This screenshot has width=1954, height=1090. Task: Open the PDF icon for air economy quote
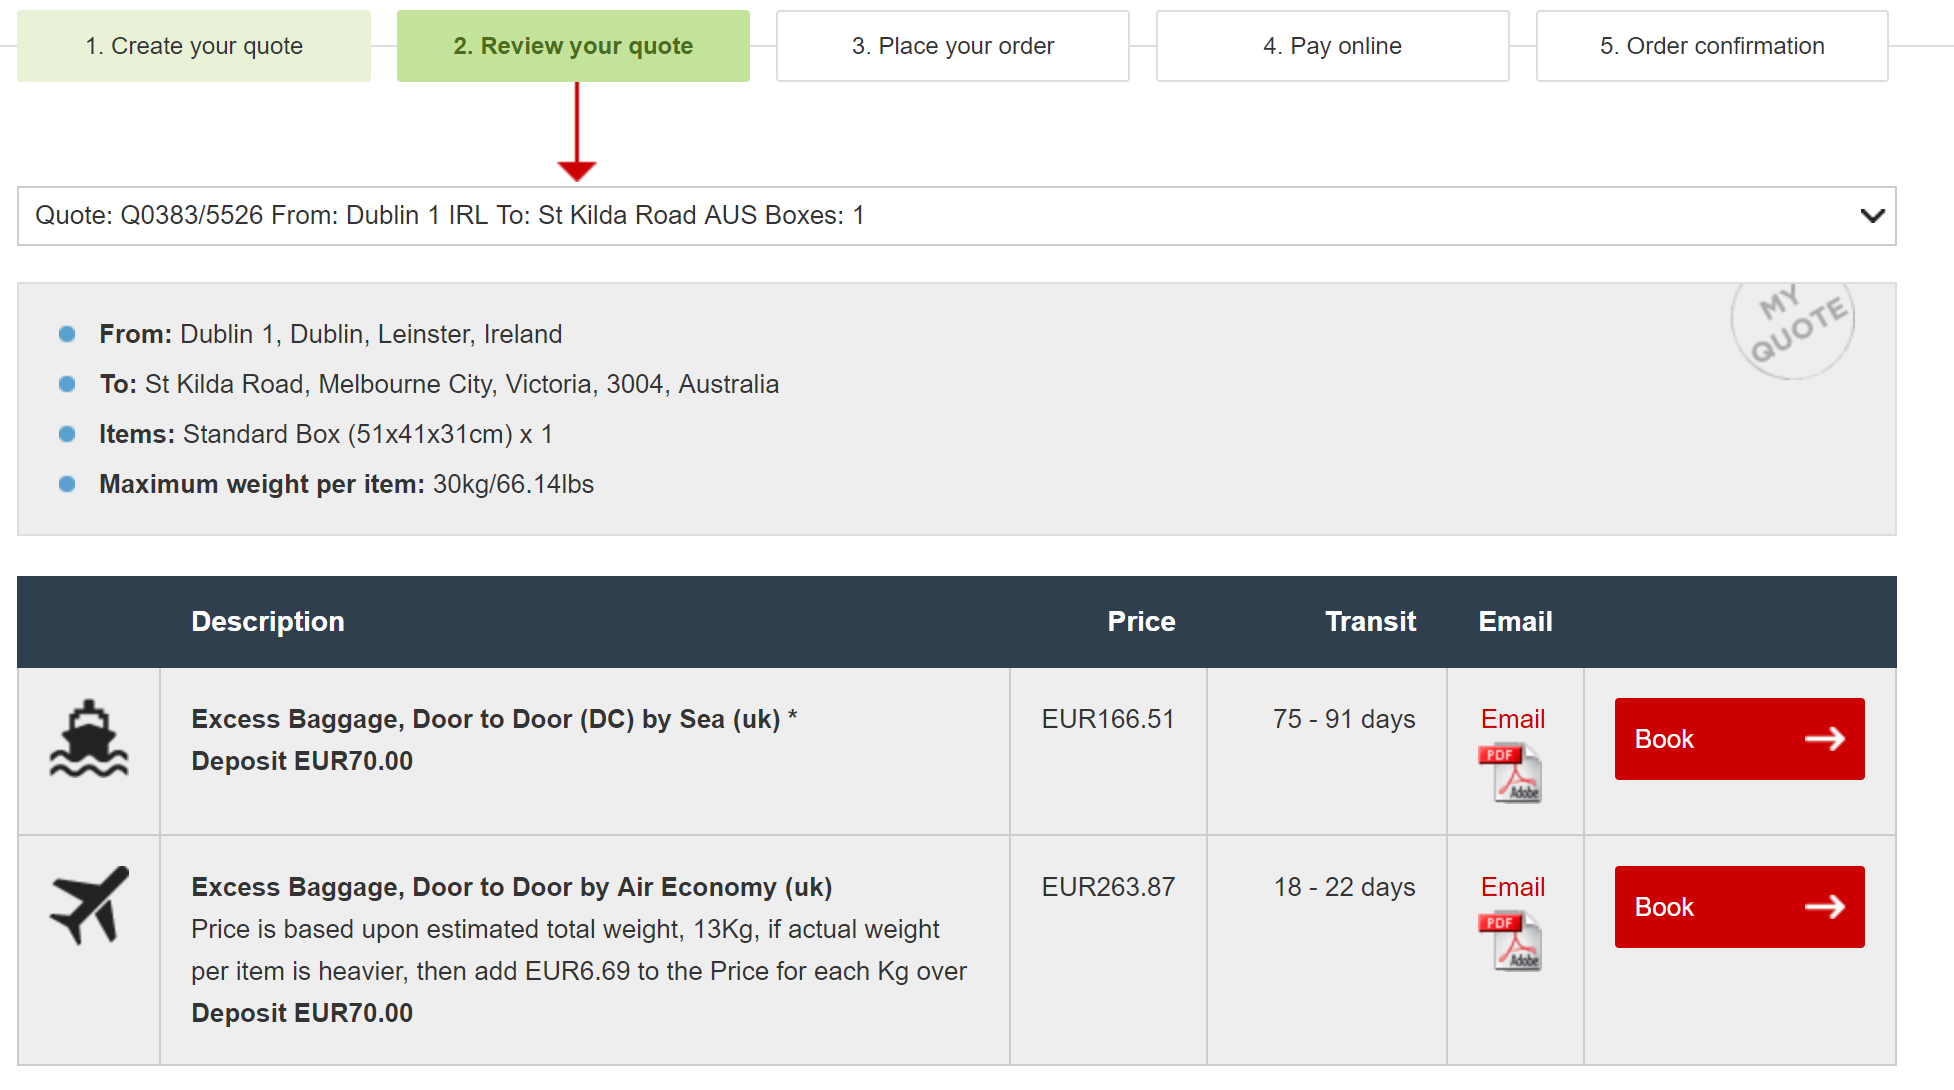1510,941
